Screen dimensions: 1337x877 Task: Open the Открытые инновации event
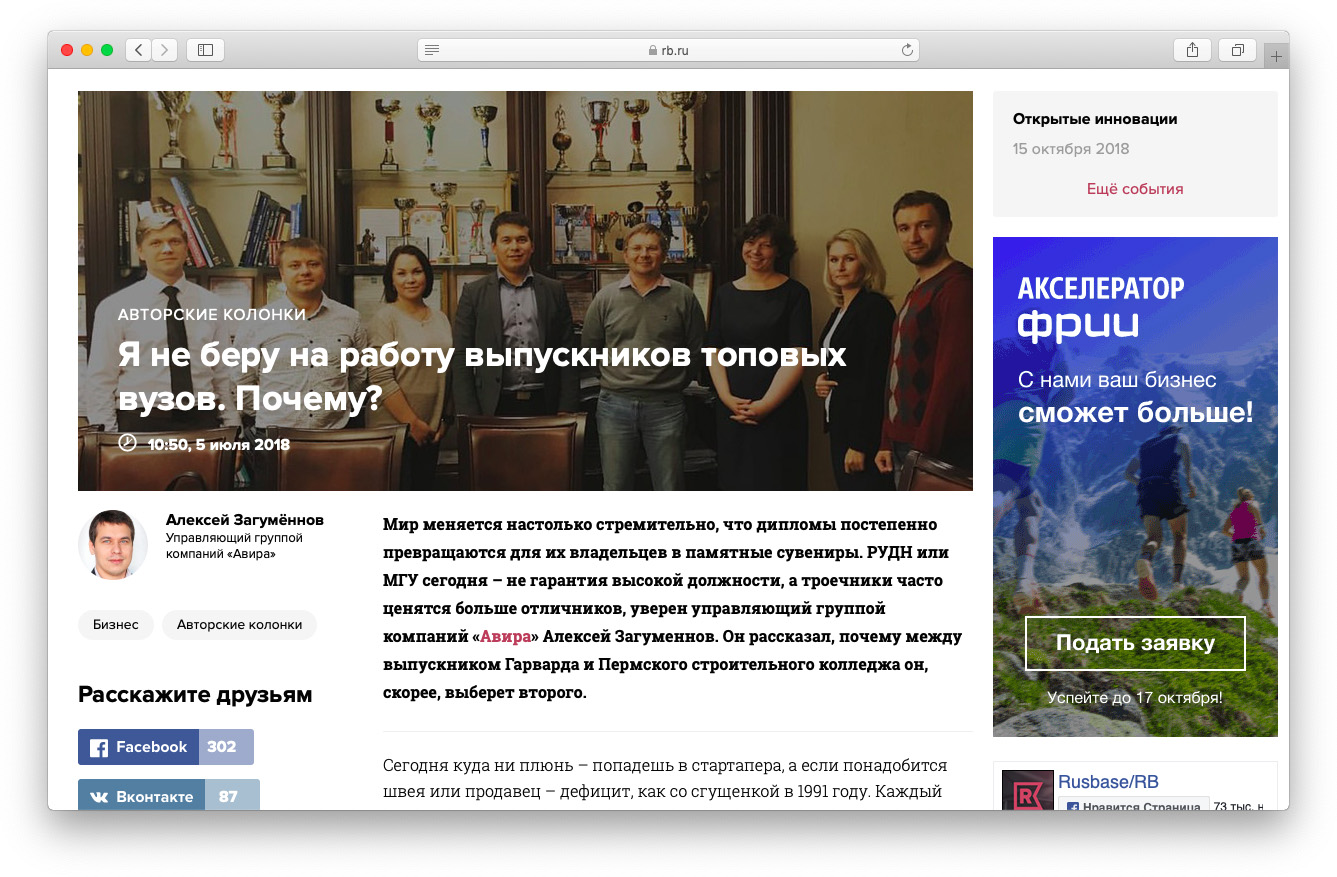point(1095,119)
